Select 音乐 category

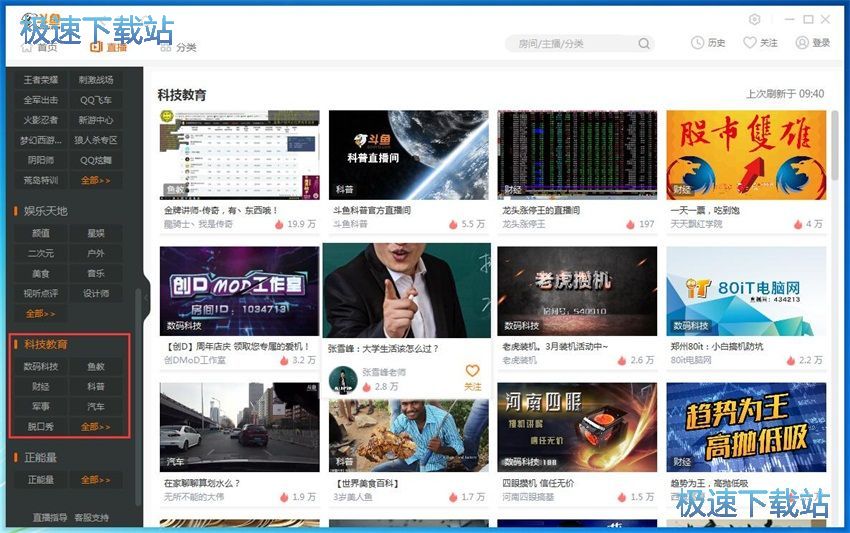pyautogui.click(x=96, y=274)
